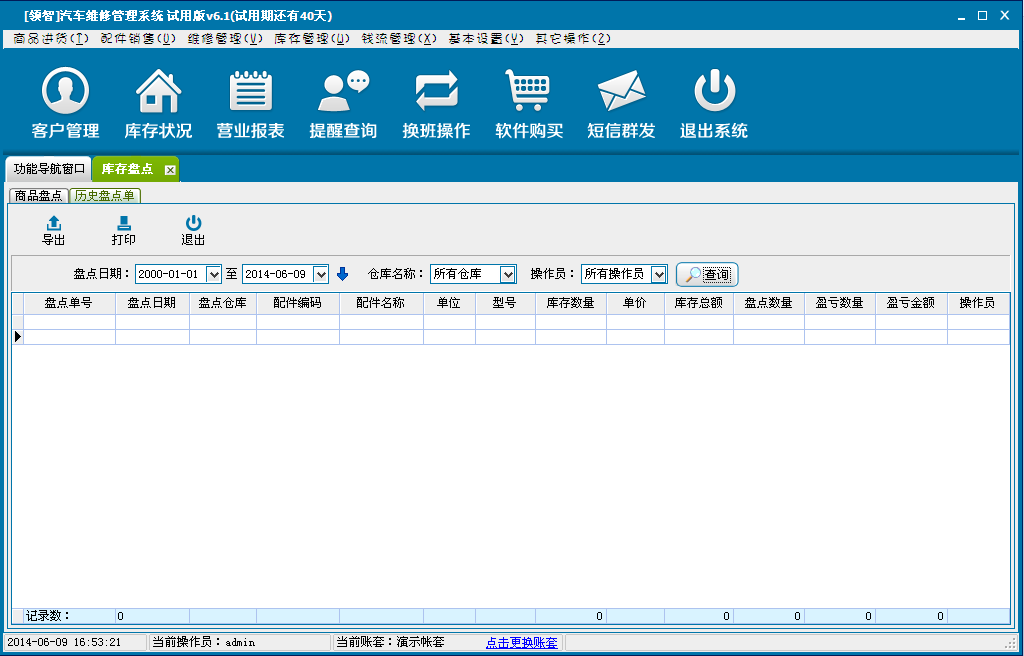Viewport: 1024px width, 656px height.
Task: Close the 库存盘点 tab
Action: [170, 170]
